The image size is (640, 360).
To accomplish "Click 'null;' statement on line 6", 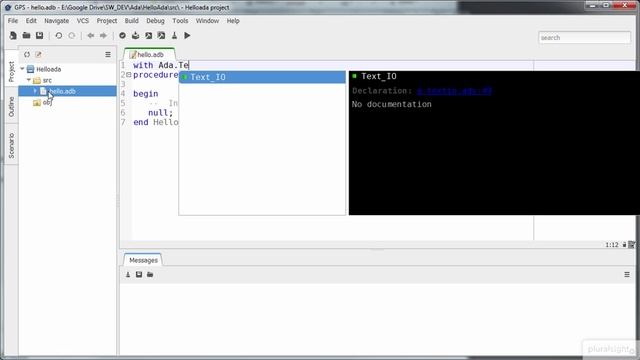I will (160, 113).
